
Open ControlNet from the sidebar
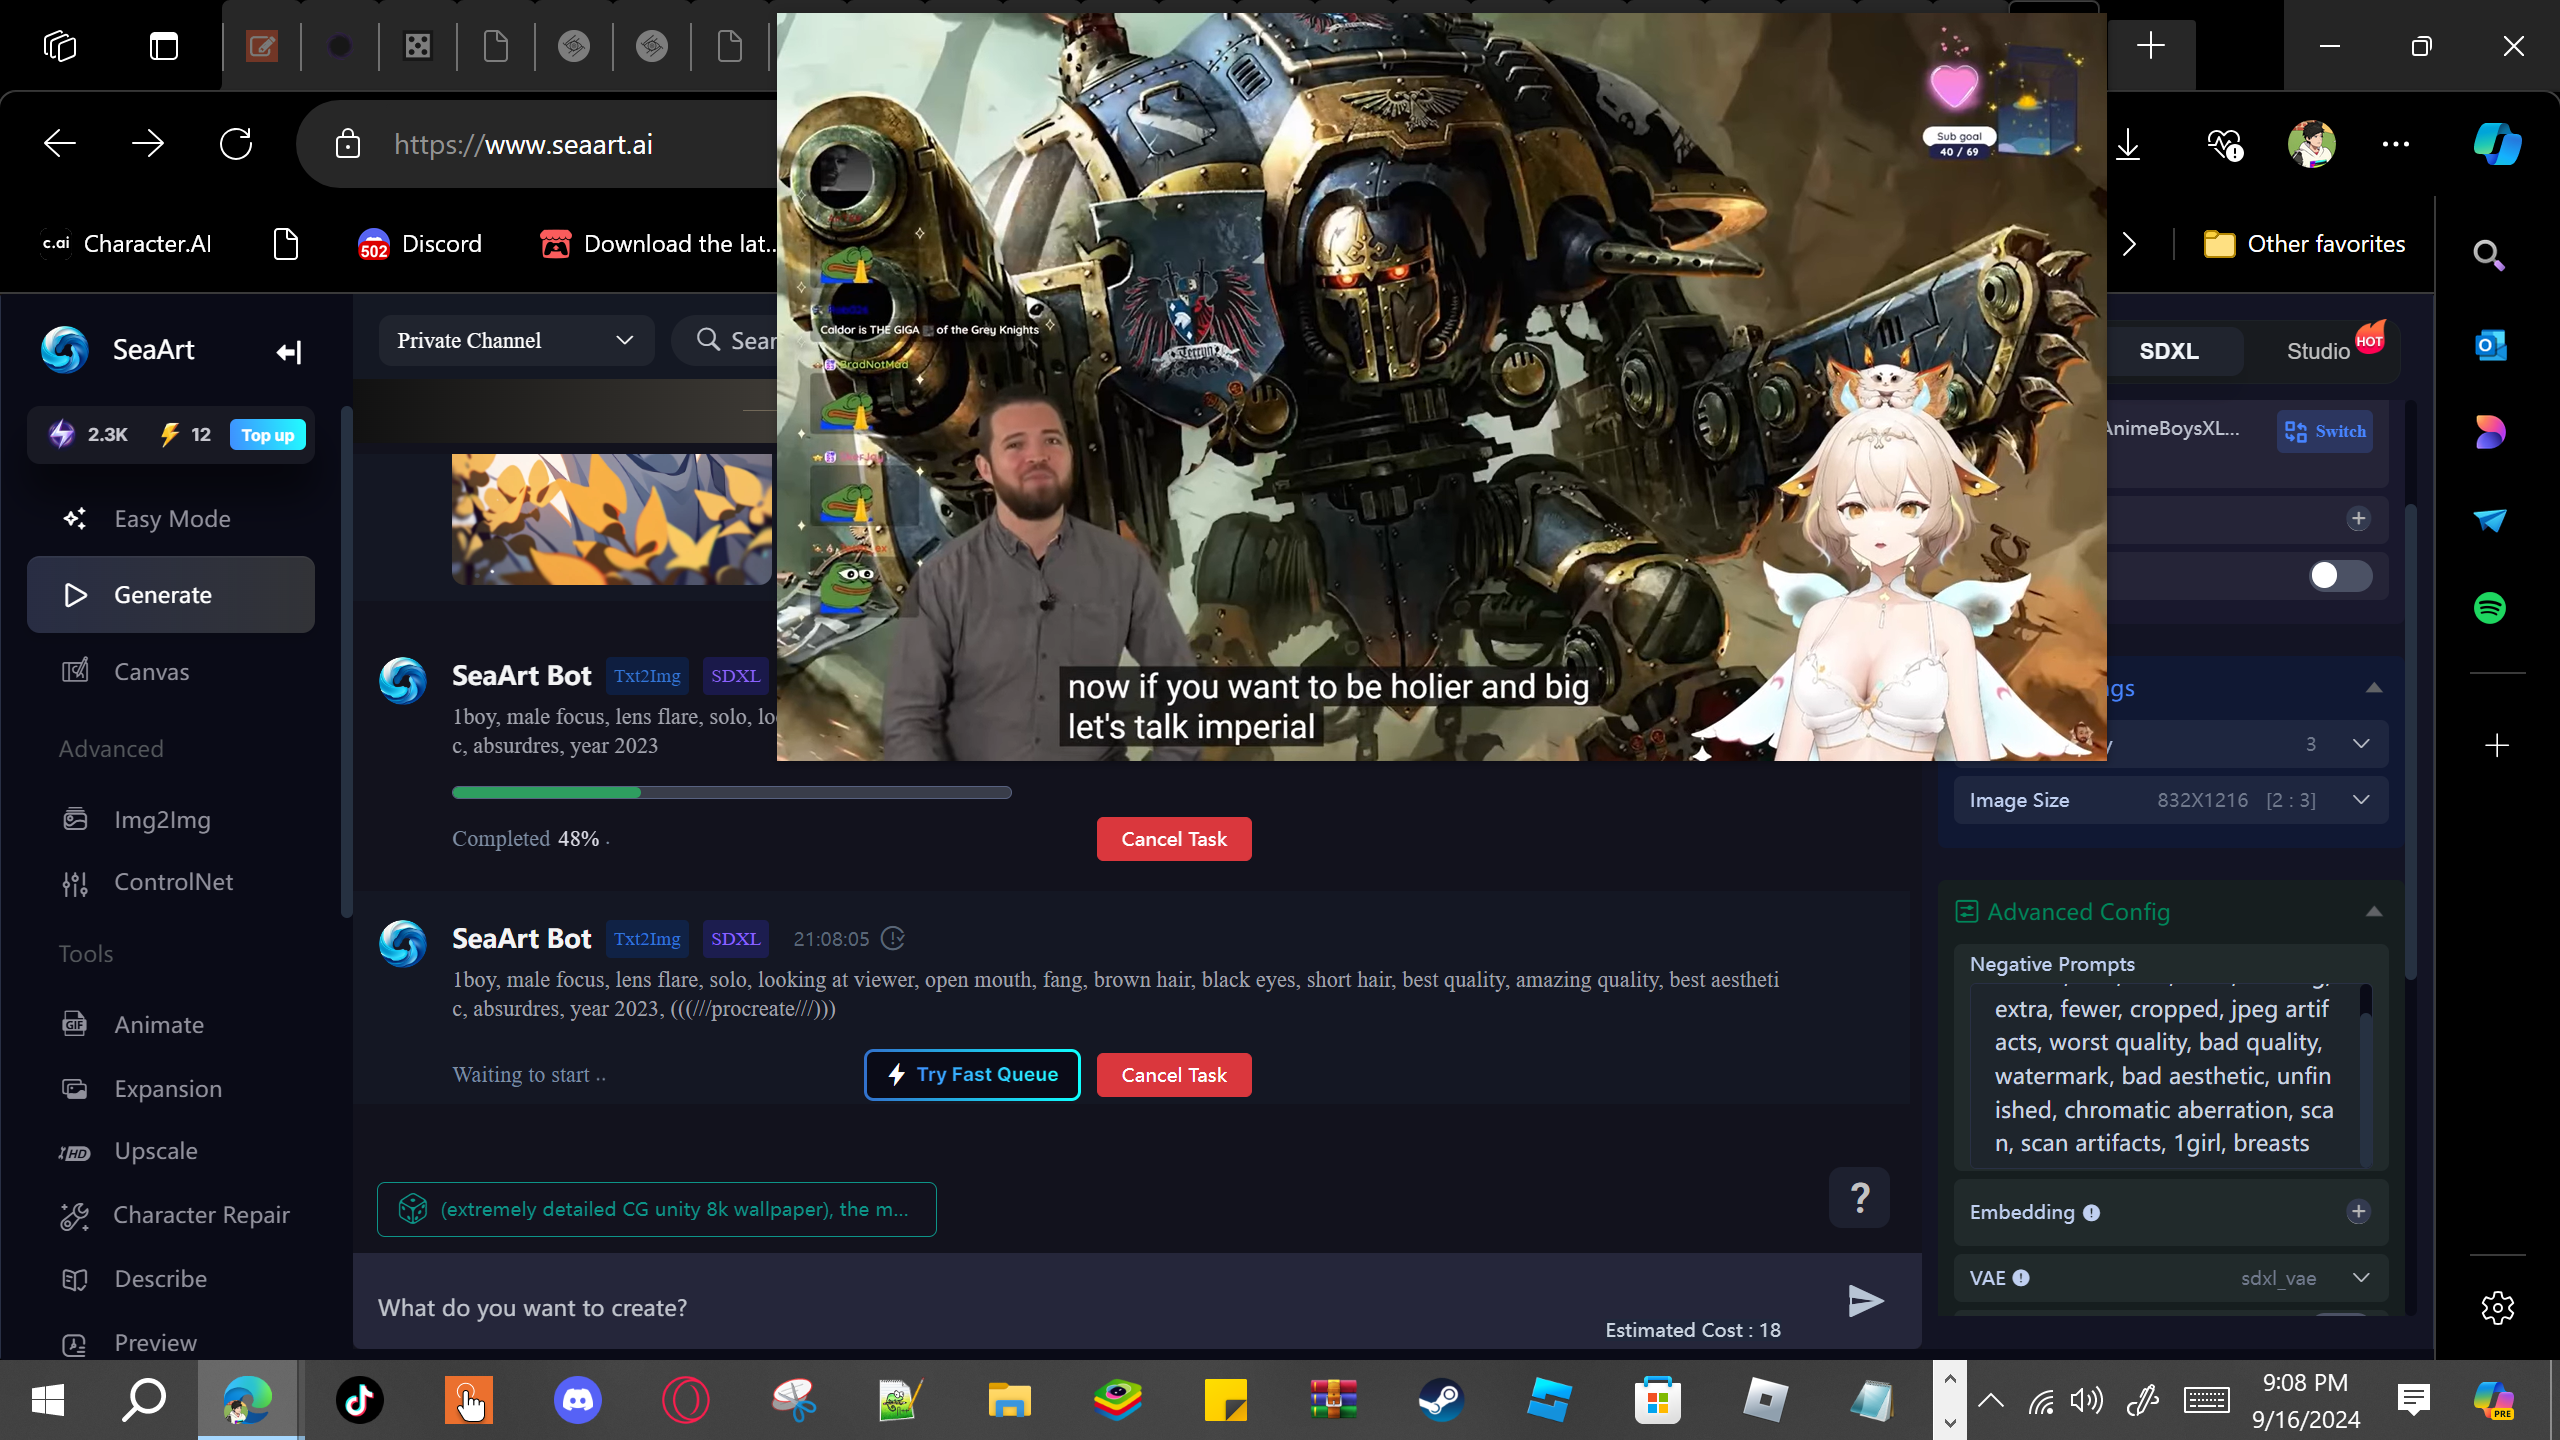(171, 882)
